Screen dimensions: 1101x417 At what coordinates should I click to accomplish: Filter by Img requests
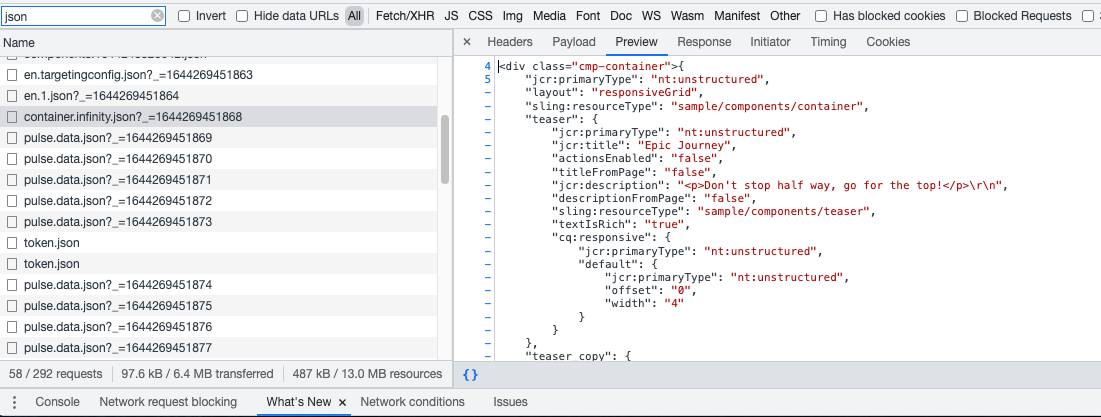point(512,15)
